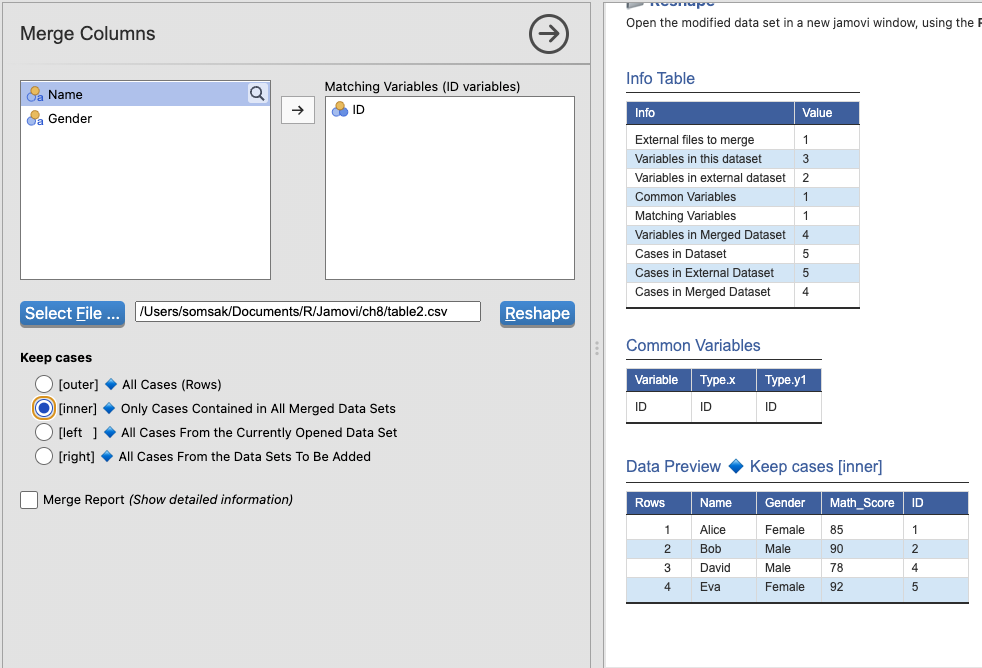The width and height of the screenshot is (982, 668).
Task: Click the blue diamond in Data Preview heading
Action: point(735,467)
